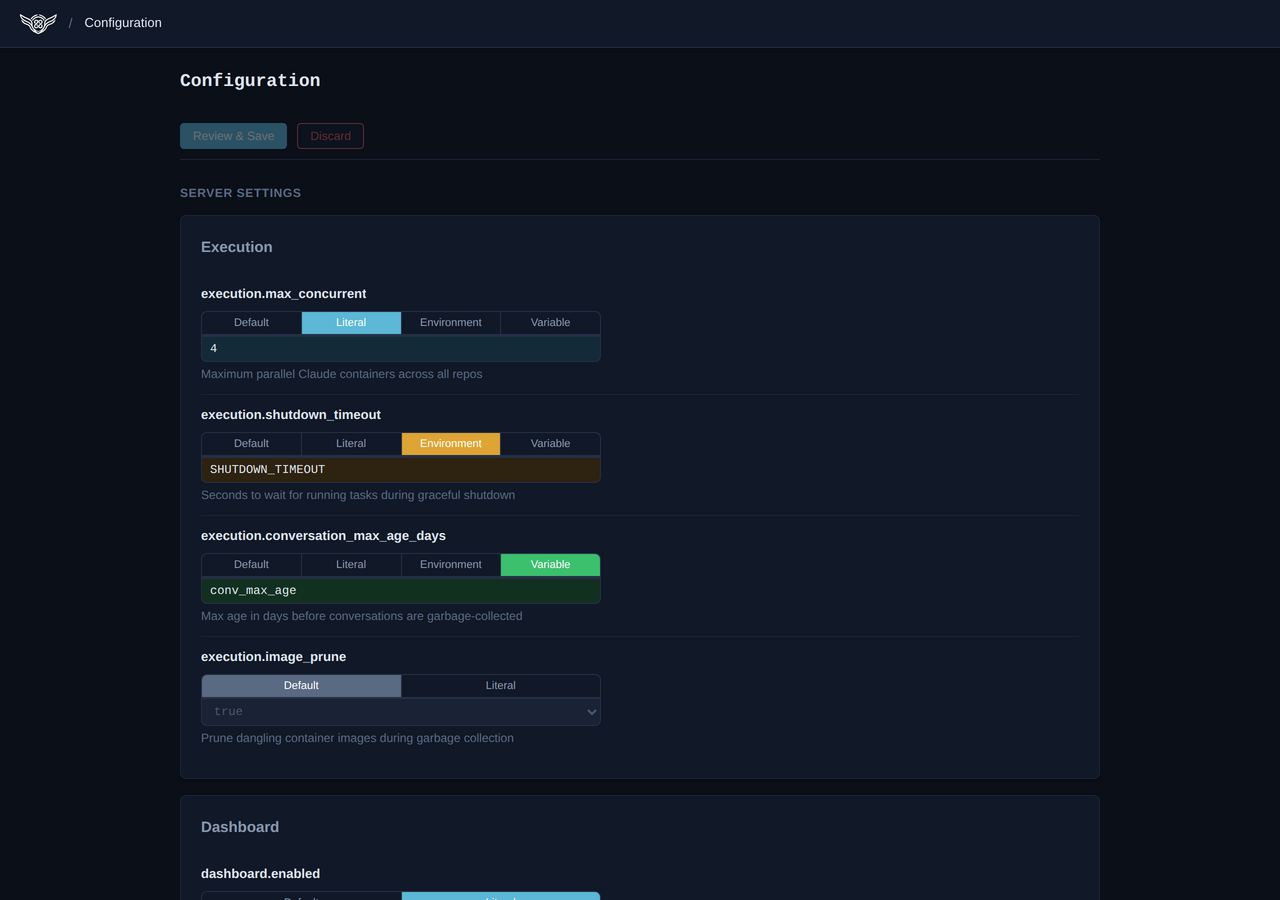Switch execution.max_concurrent to Environment

point(450,323)
